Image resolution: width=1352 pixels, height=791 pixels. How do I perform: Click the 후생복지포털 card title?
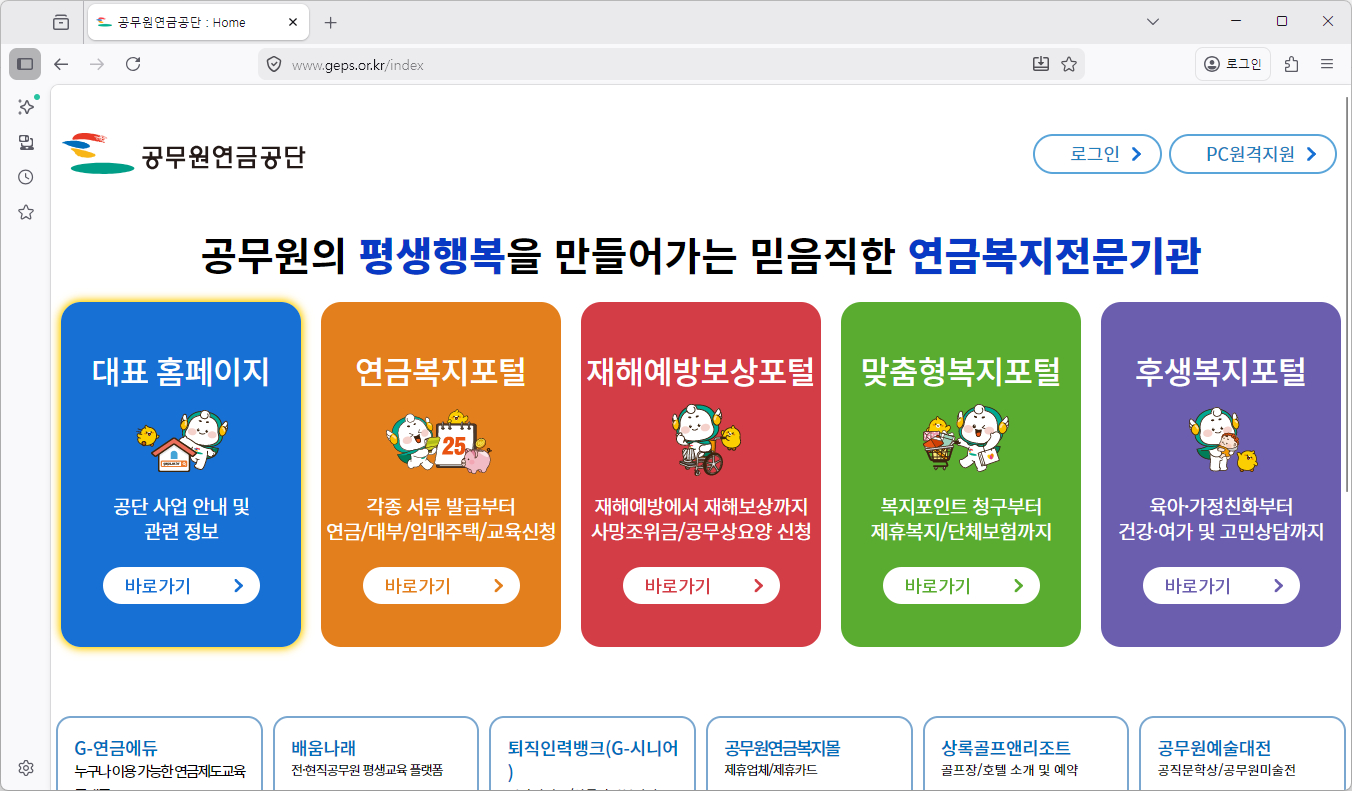tap(1221, 372)
